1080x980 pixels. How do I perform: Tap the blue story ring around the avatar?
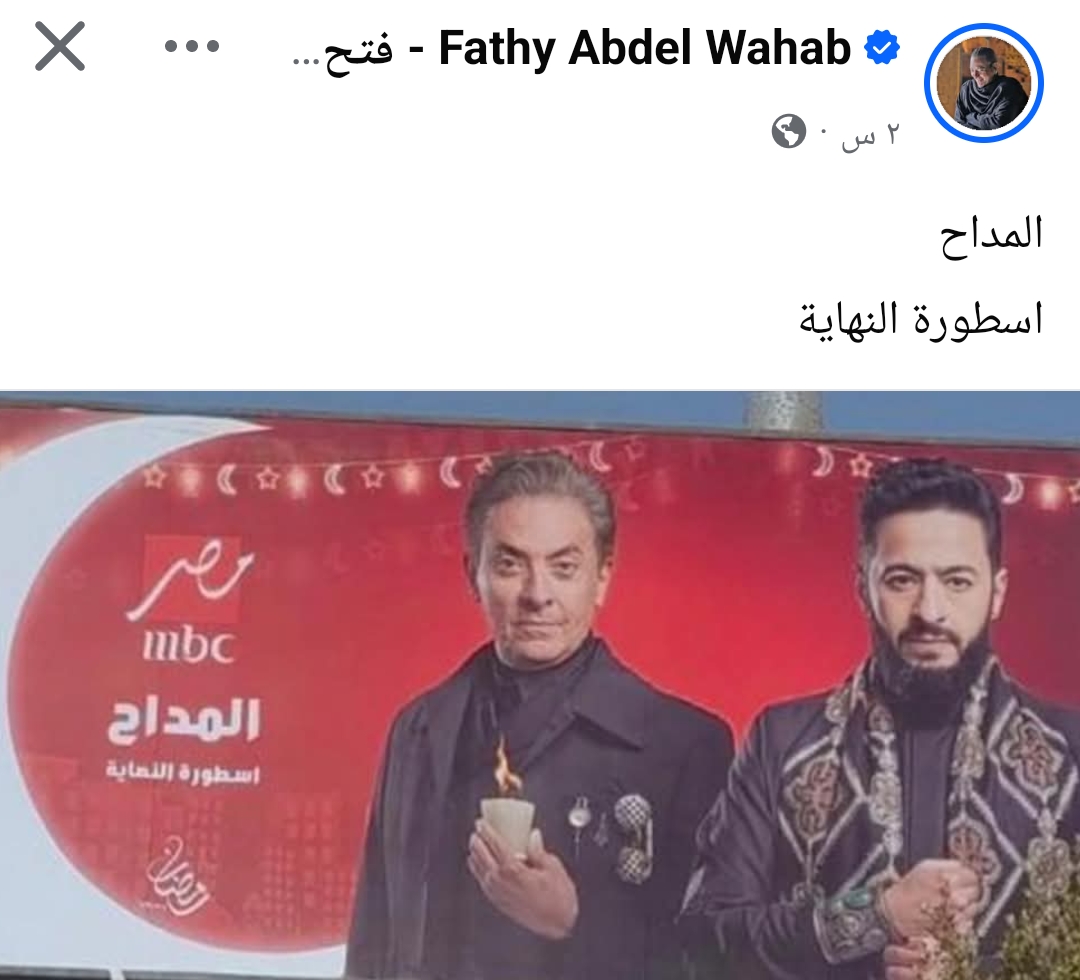984,83
